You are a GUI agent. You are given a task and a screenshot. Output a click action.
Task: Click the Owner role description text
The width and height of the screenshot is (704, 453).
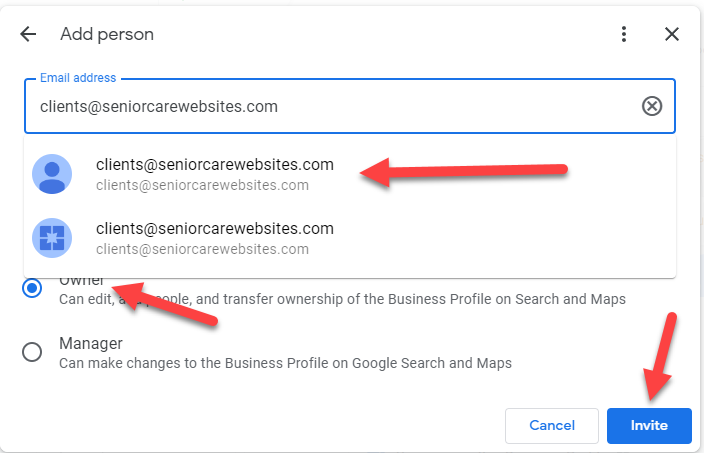point(342,299)
